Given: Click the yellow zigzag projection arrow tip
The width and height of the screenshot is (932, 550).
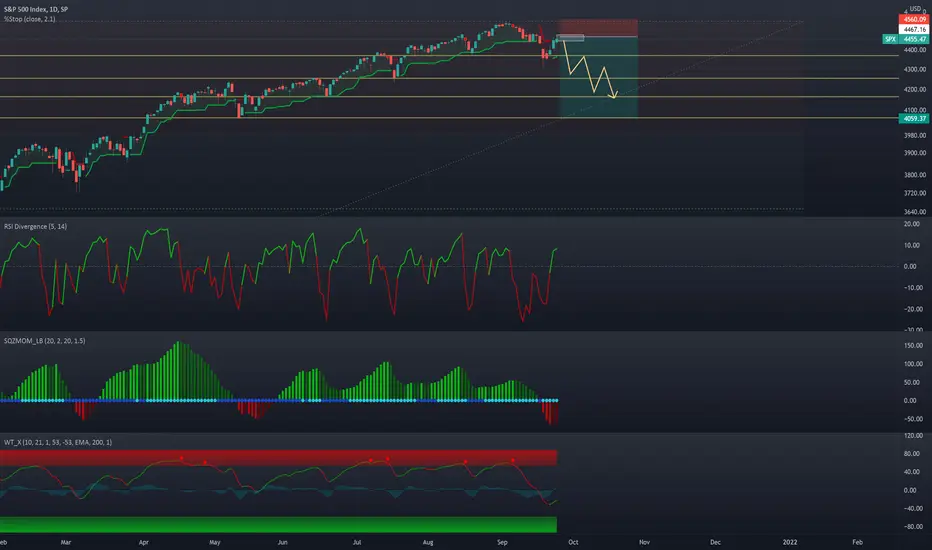Looking at the screenshot, I should pos(615,96).
